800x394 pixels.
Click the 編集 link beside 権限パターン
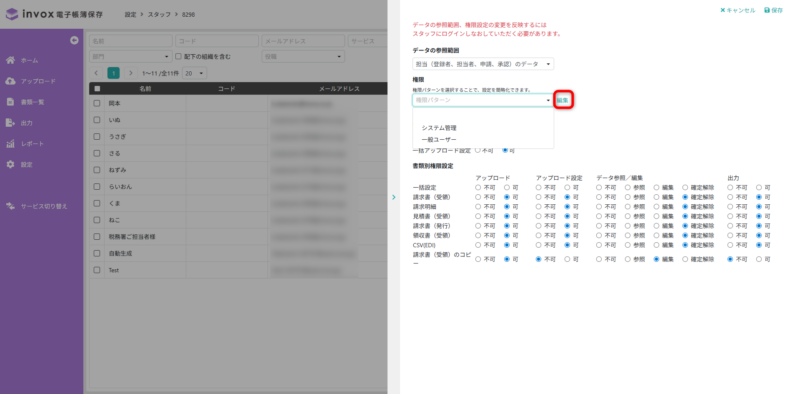click(563, 100)
